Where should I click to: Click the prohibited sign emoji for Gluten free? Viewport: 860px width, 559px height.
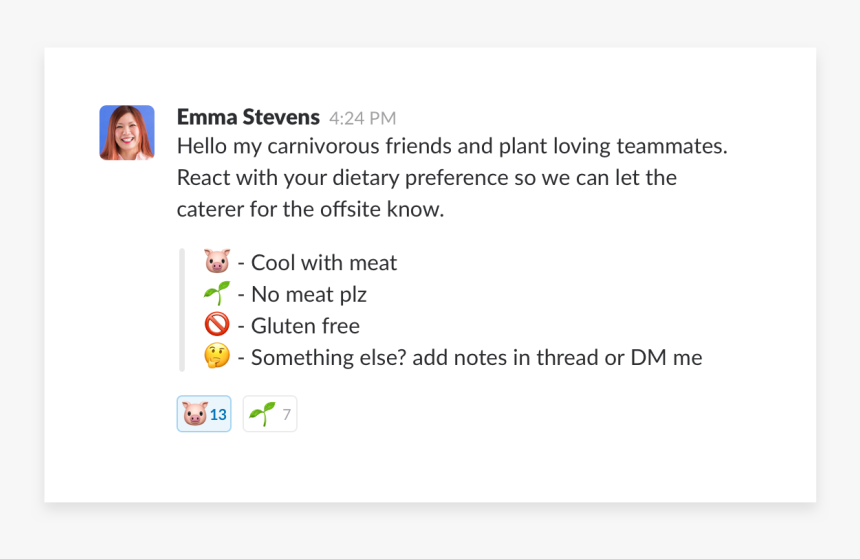point(217,325)
